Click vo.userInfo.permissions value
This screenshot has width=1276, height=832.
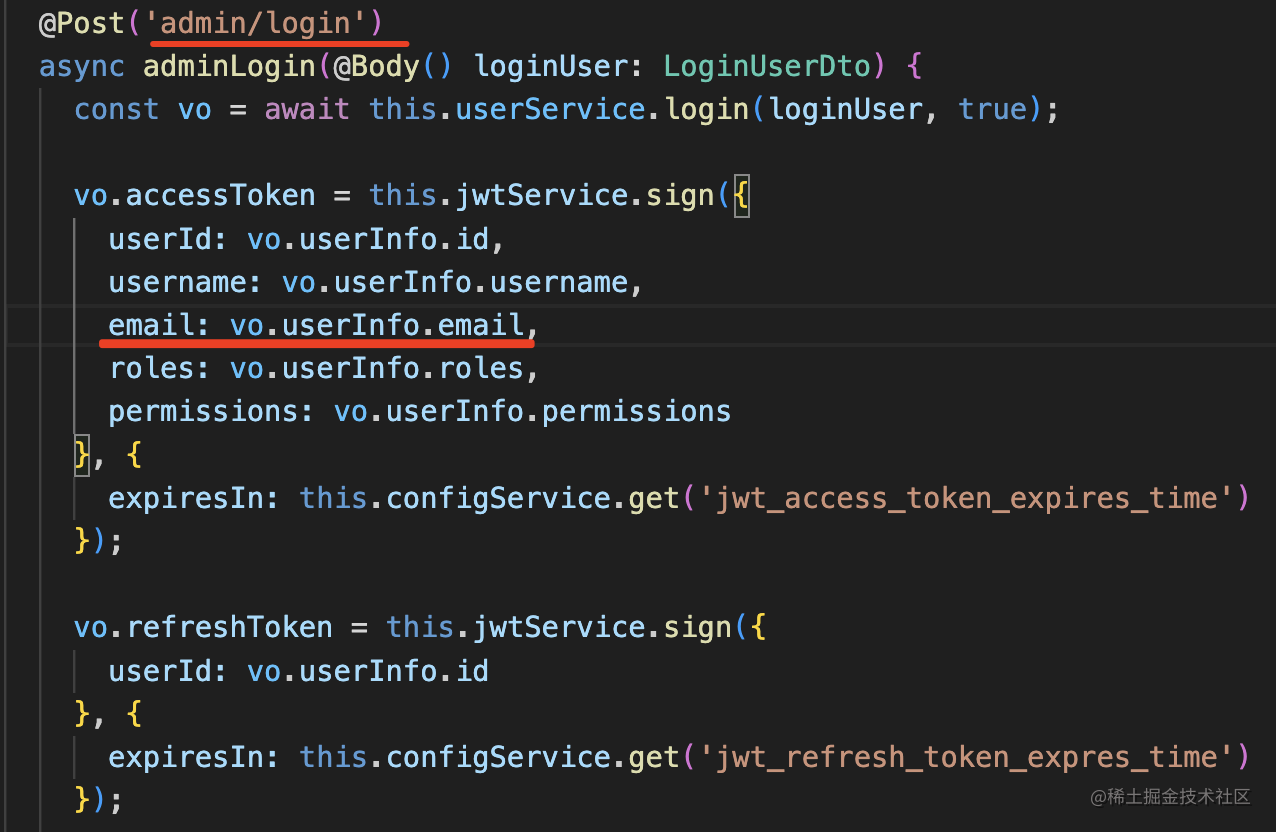(x=532, y=411)
